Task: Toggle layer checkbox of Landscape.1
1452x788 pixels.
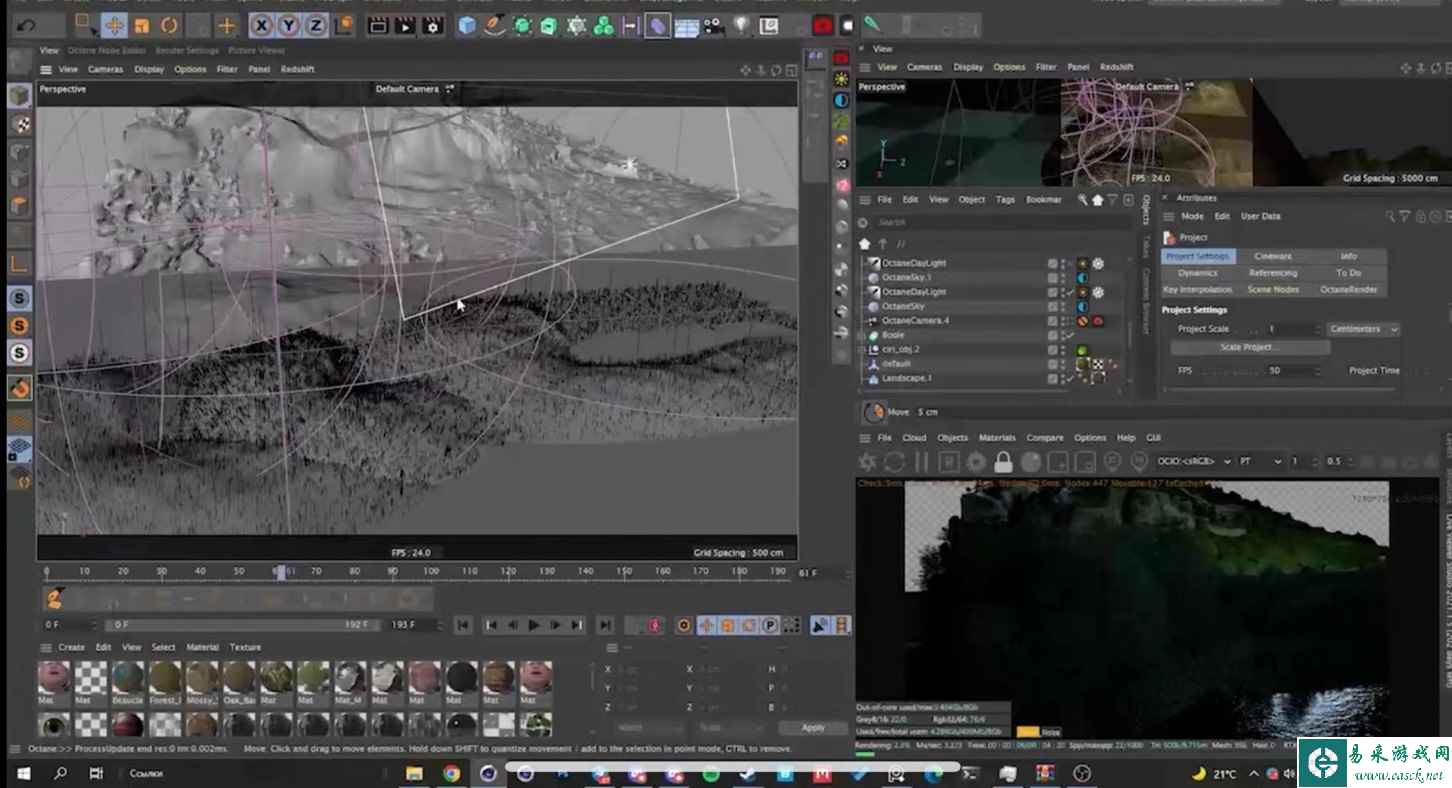Action: click(1052, 379)
